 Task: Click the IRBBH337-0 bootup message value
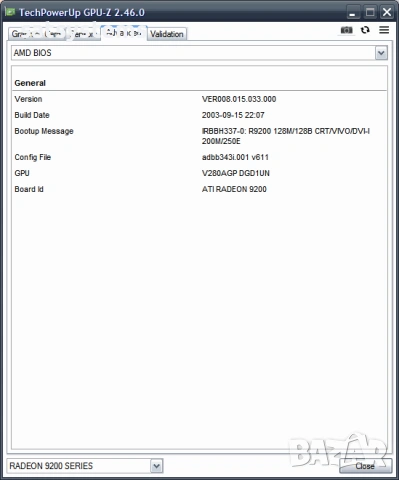pos(286,136)
